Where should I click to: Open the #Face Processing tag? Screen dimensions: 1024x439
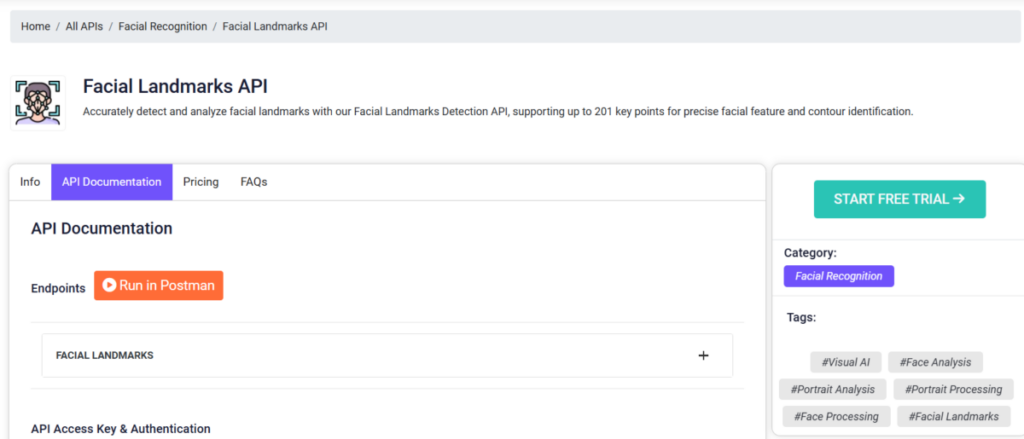[836, 416]
